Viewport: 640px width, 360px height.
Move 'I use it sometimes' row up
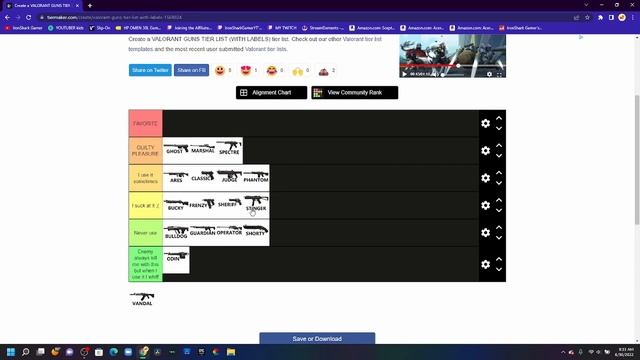(x=499, y=173)
